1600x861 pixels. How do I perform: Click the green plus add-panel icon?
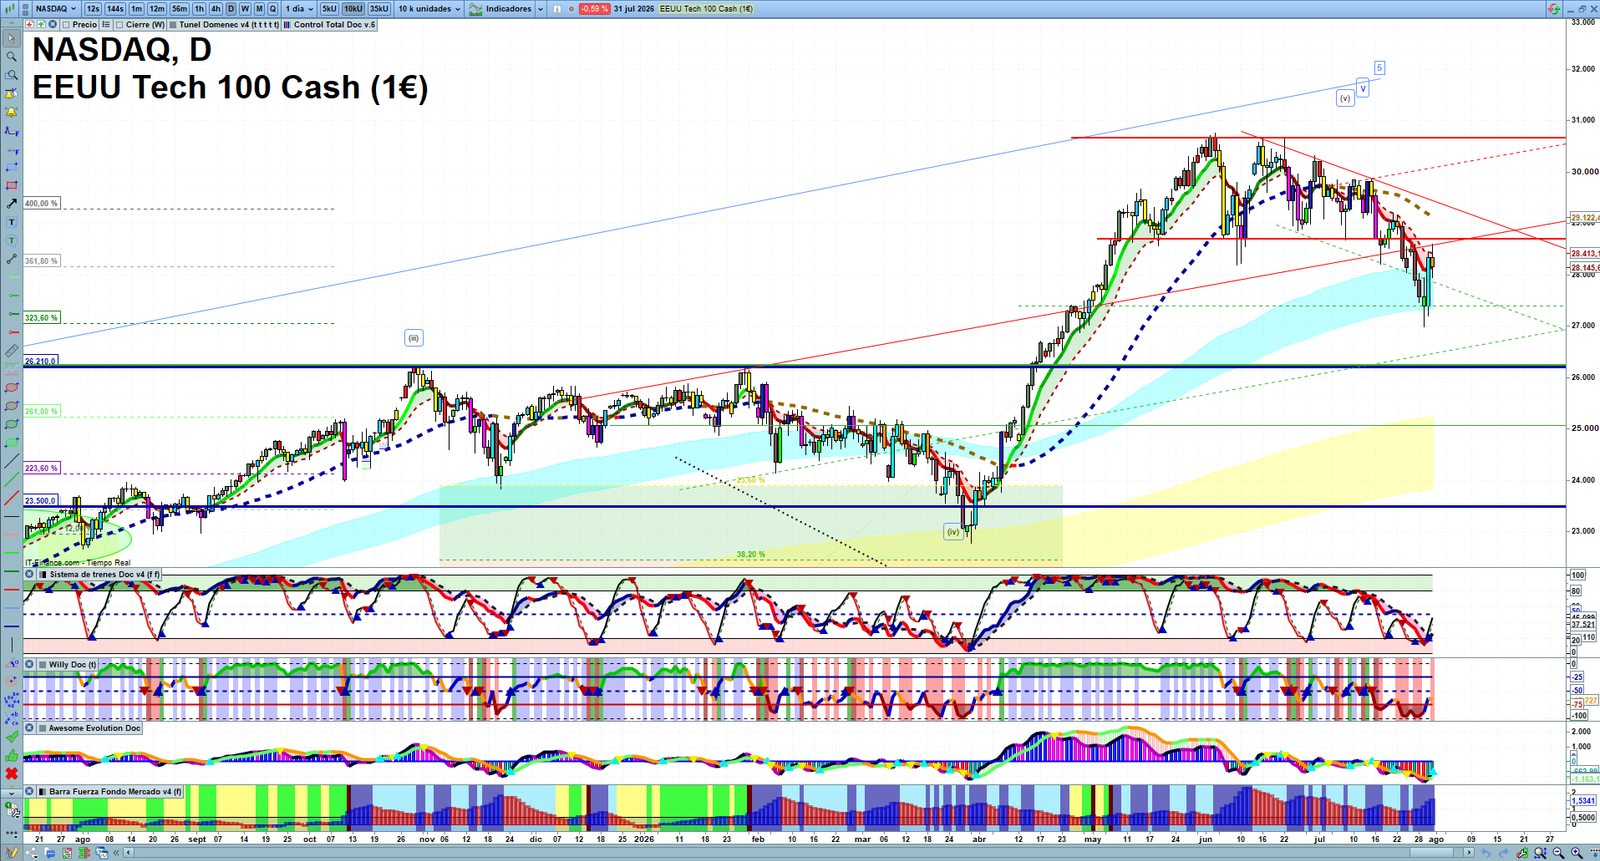tap(41, 25)
